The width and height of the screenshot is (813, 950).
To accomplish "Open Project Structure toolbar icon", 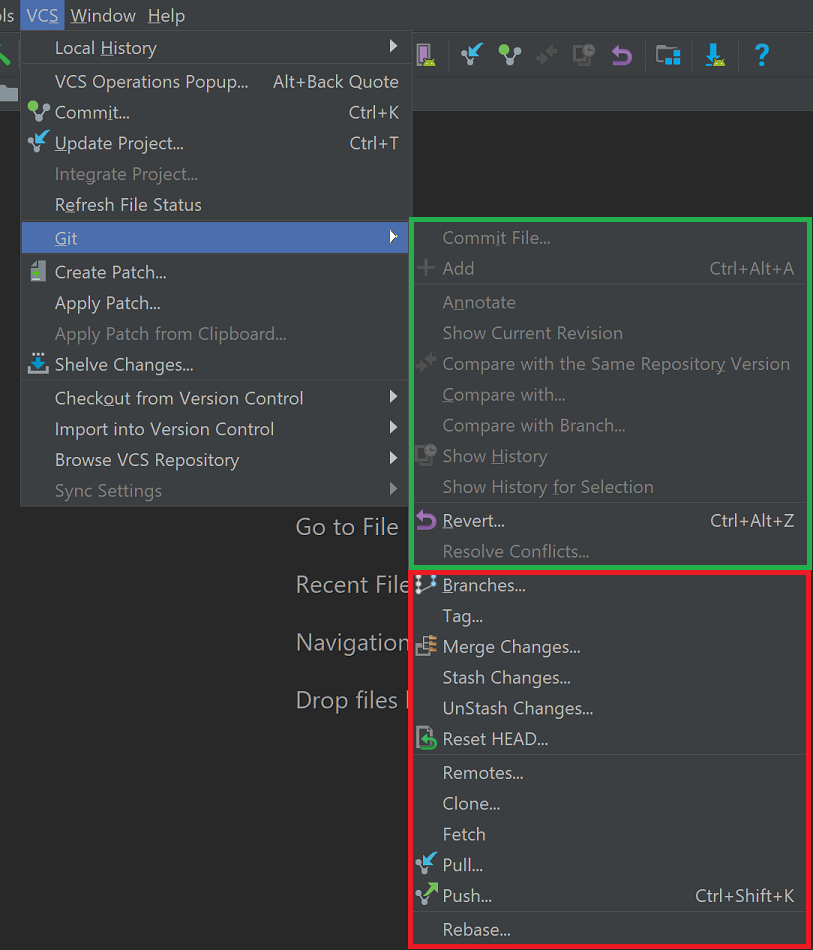I will [668, 56].
